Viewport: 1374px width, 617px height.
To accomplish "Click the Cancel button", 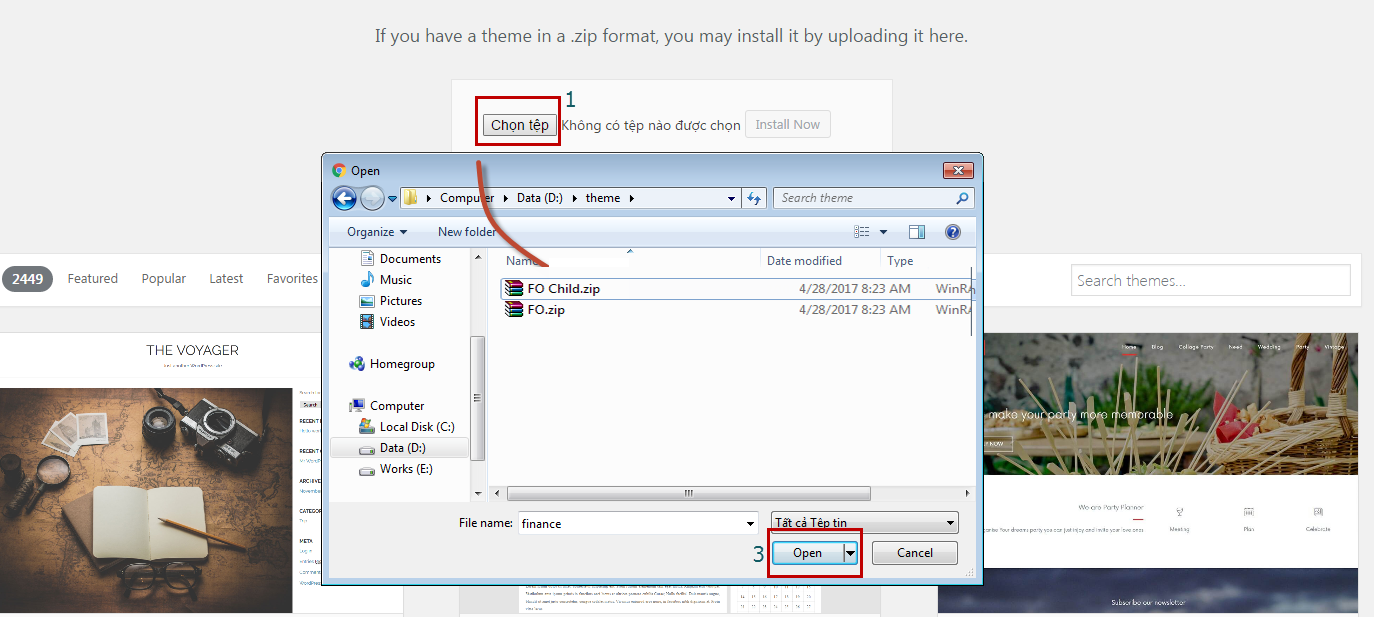I will [x=914, y=553].
